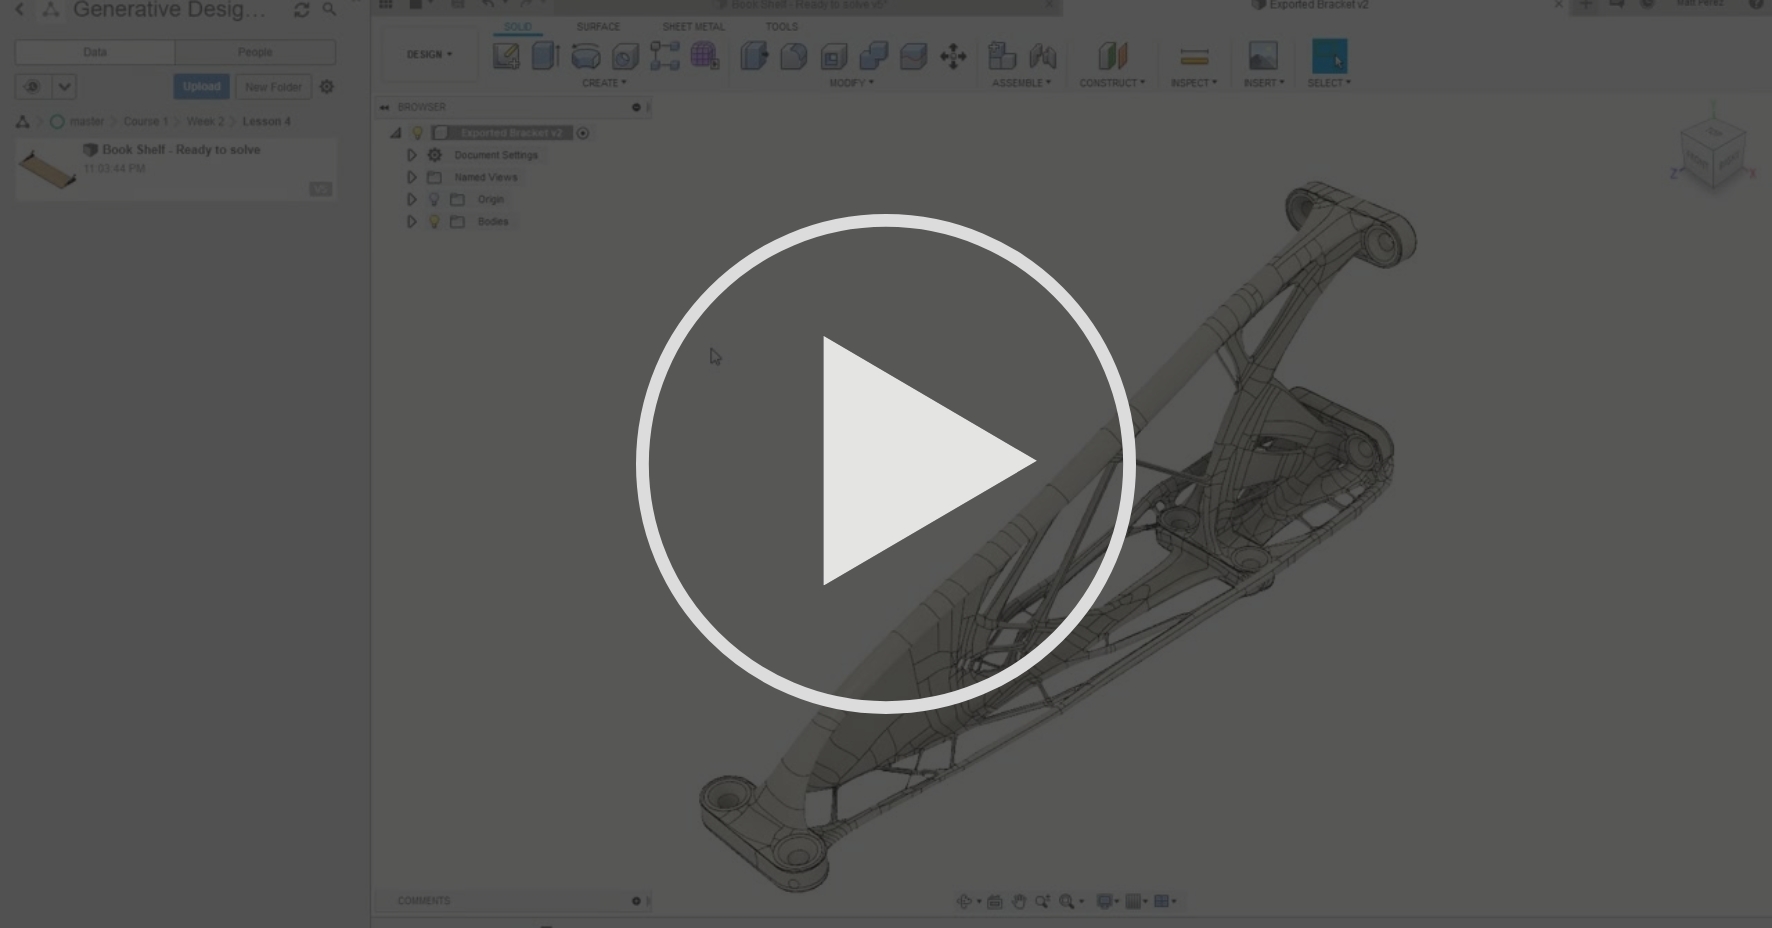Open the ASSEMBLE dropdown menu
Viewport: 1772px width, 928px height.
point(1021,83)
